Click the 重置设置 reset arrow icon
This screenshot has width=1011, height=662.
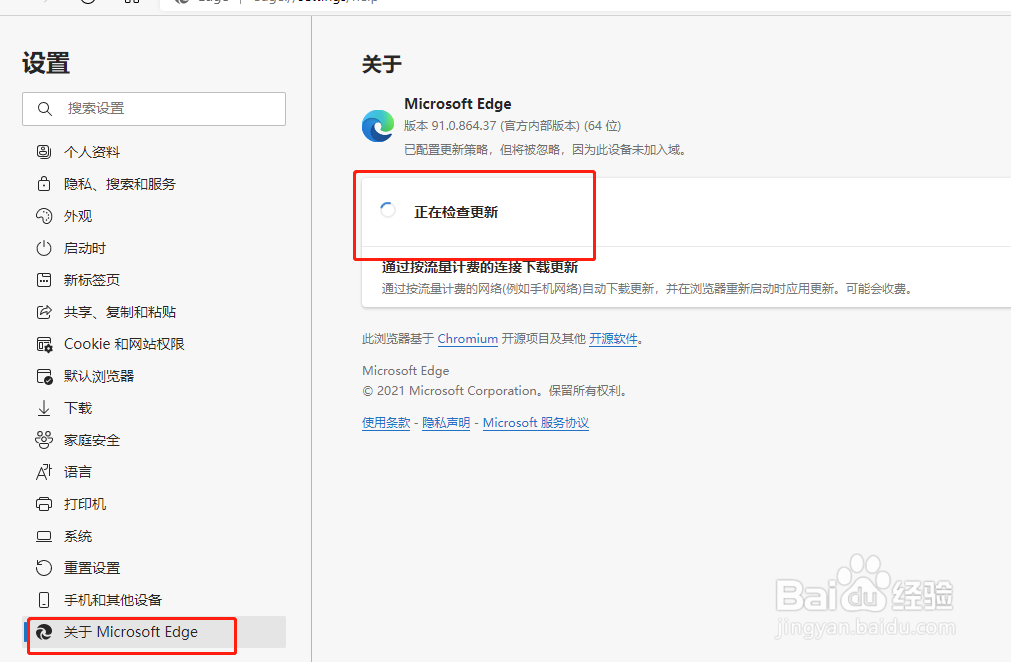(44, 568)
